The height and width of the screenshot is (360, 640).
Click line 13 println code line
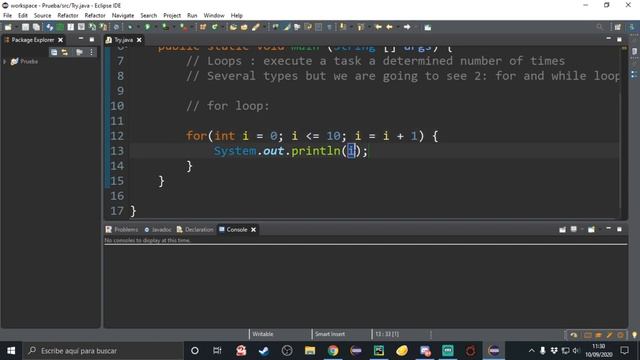291,151
